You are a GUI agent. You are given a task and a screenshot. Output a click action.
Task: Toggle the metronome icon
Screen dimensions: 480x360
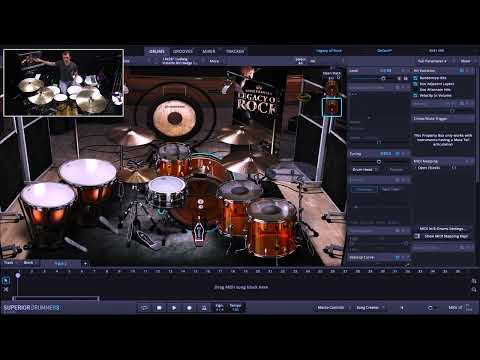[x=204, y=308]
